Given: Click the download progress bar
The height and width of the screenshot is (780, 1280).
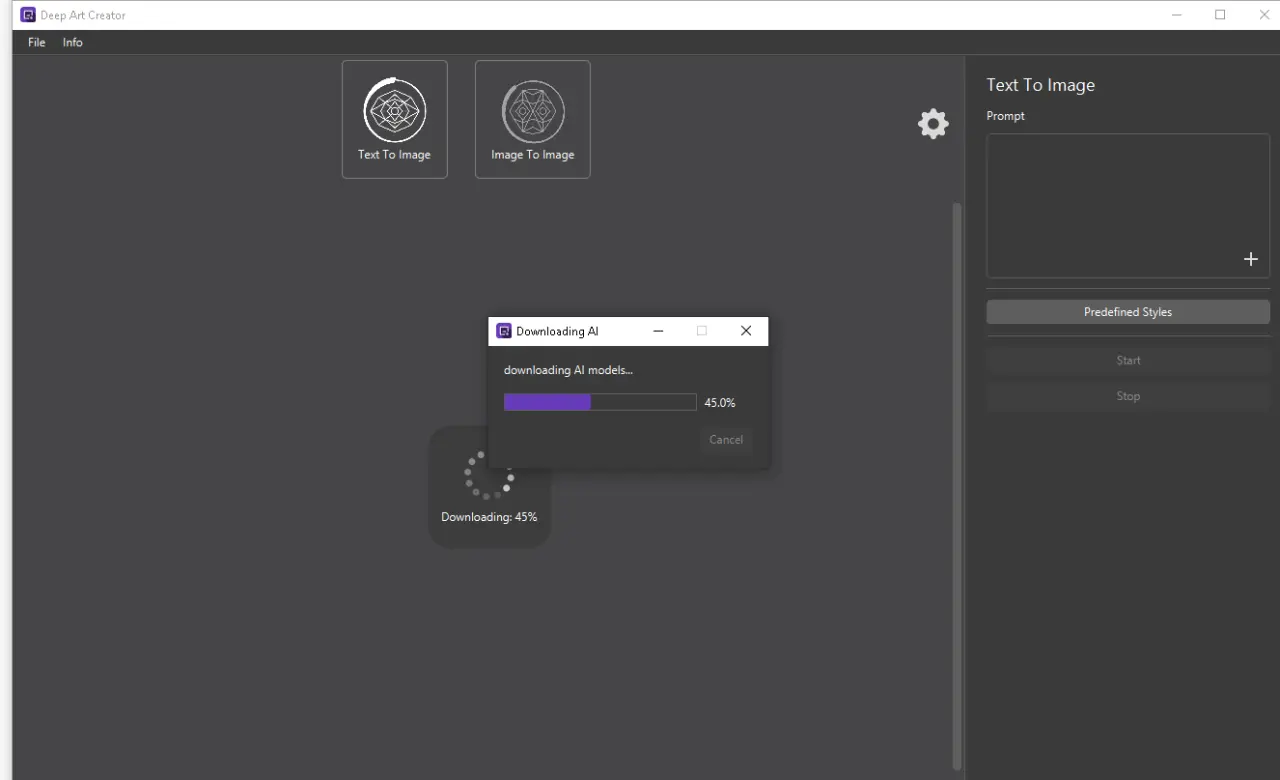Looking at the screenshot, I should click(x=600, y=402).
